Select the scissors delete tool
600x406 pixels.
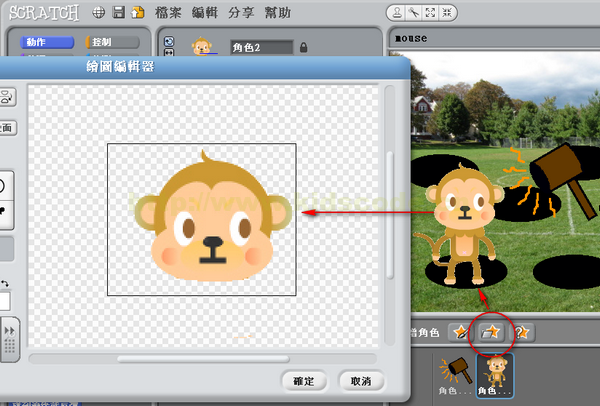[x=414, y=13]
